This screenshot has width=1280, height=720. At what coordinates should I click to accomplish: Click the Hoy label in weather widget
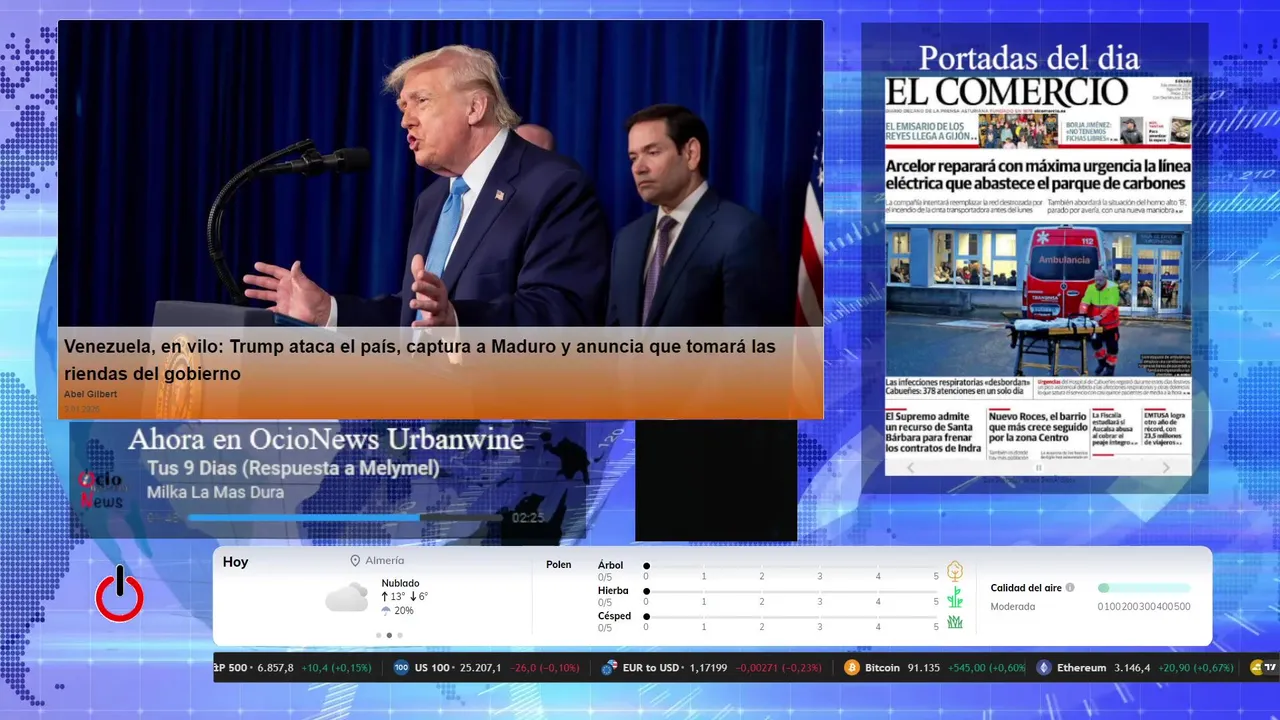[235, 562]
